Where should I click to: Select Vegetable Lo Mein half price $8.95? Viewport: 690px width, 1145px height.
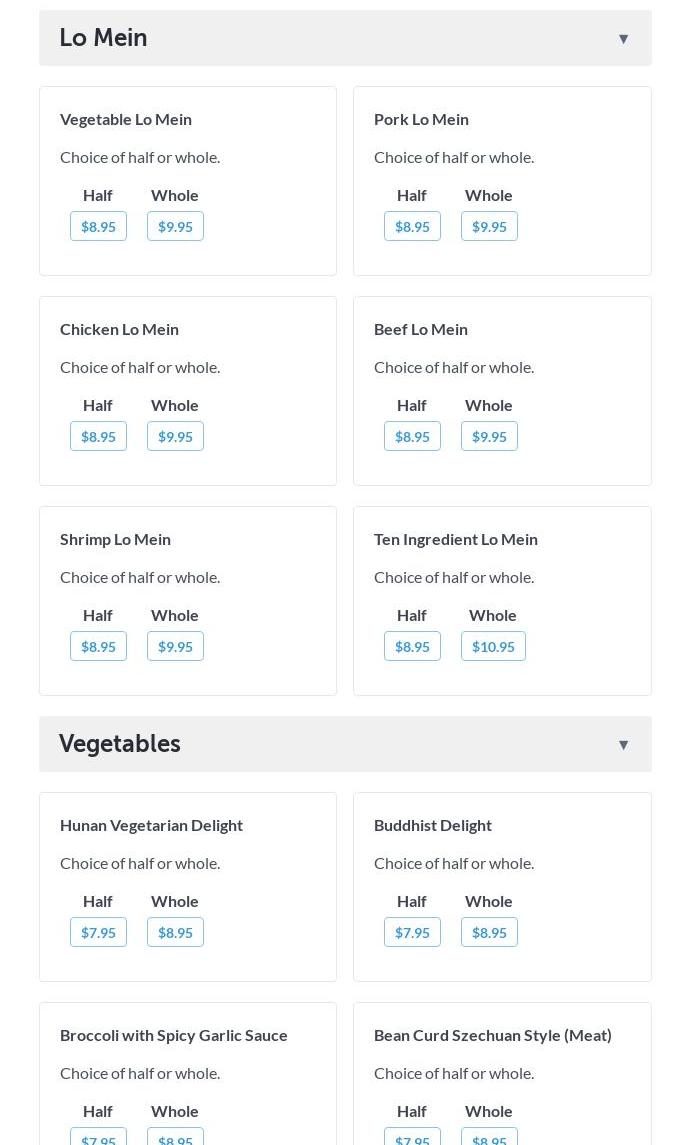98,227
